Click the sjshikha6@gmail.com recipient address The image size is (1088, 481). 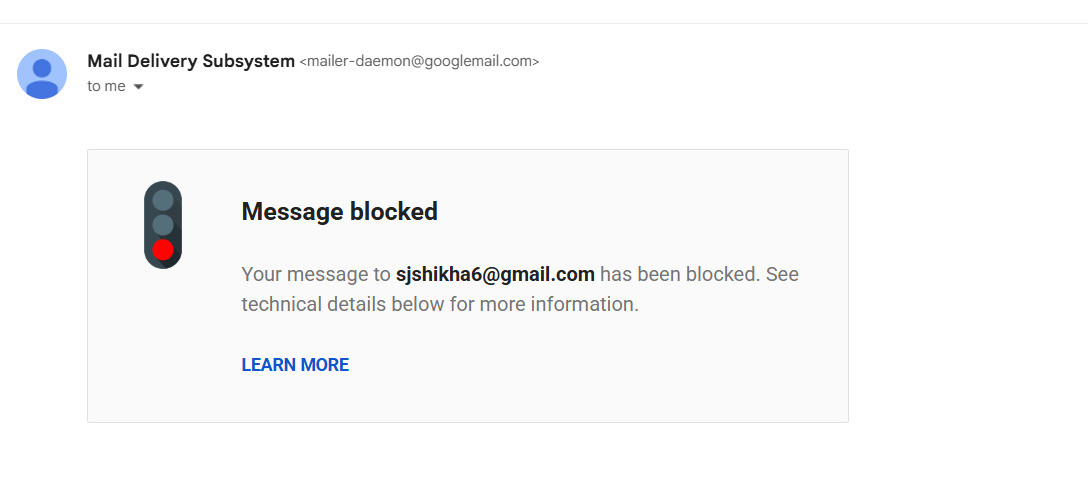coord(495,274)
